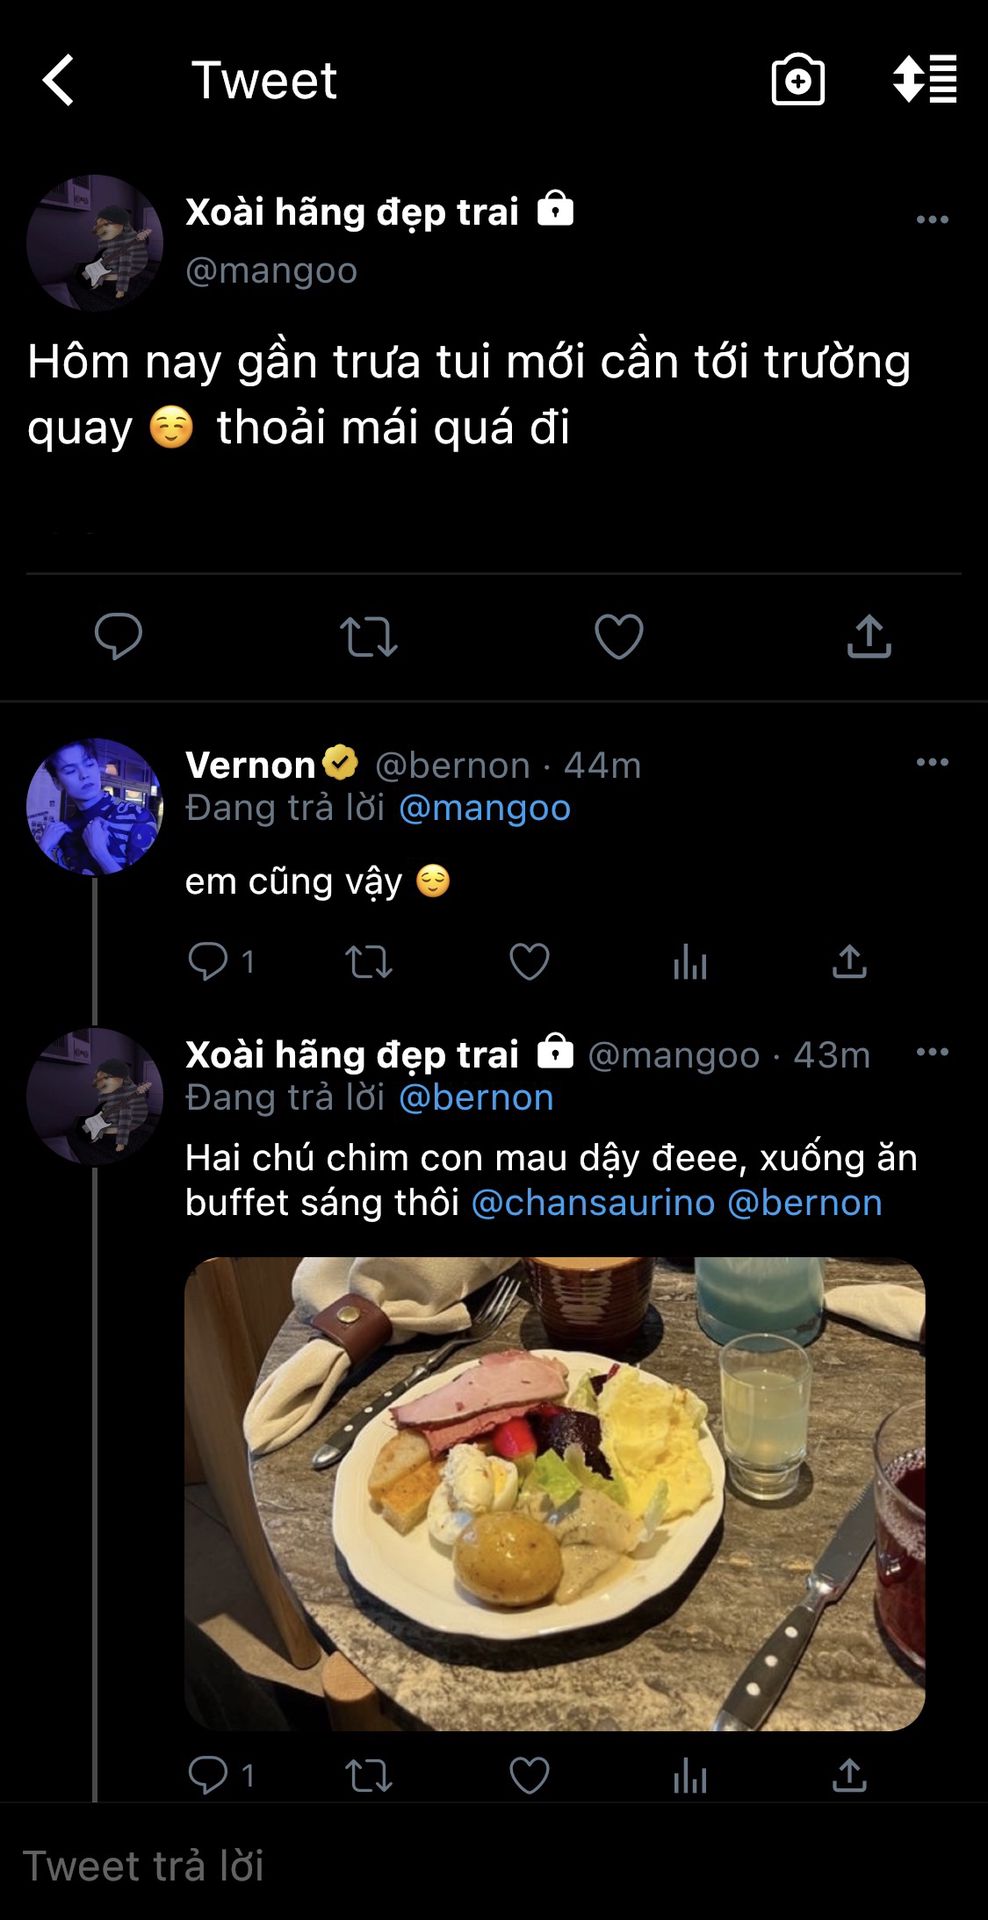
Task: Like Vernon's reply
Action: (529, 962)
